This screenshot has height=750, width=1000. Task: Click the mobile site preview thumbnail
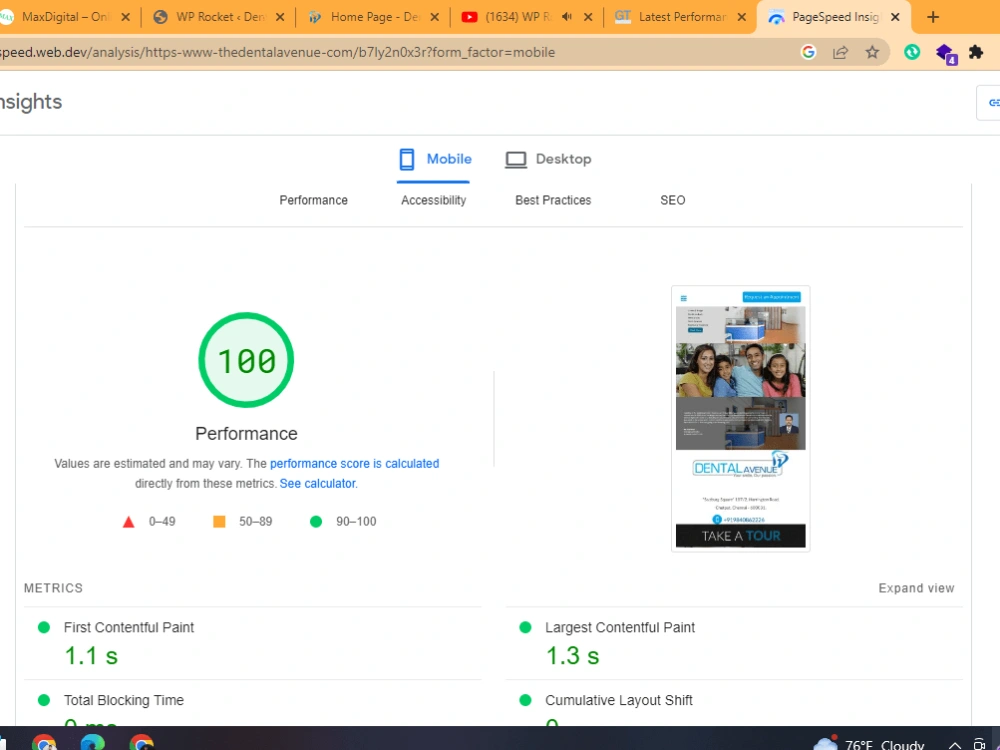740,417
